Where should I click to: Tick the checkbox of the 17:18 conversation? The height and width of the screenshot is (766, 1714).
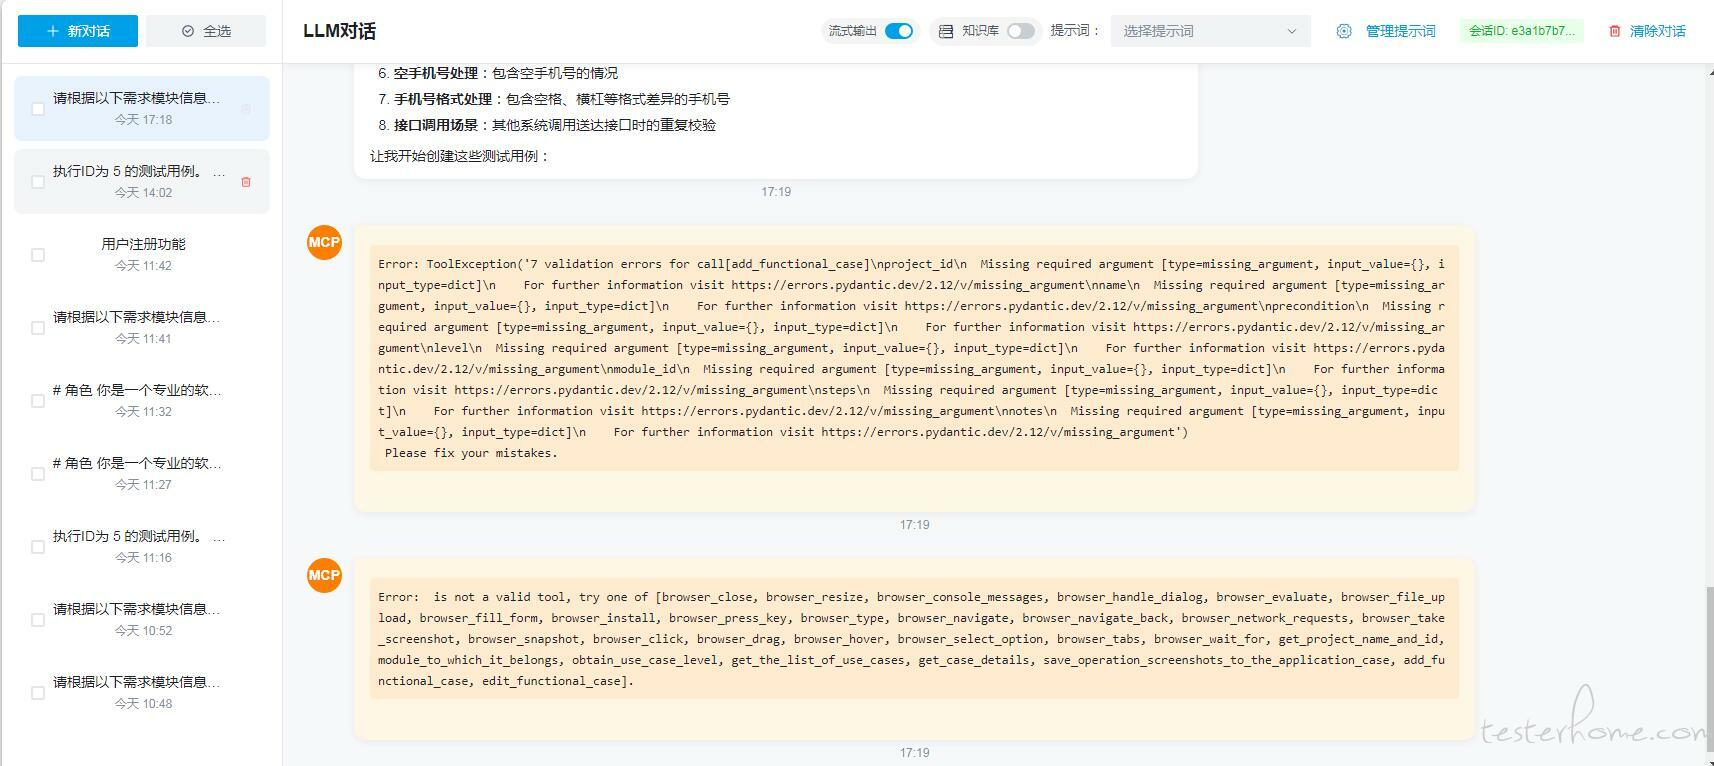(38, 109)
